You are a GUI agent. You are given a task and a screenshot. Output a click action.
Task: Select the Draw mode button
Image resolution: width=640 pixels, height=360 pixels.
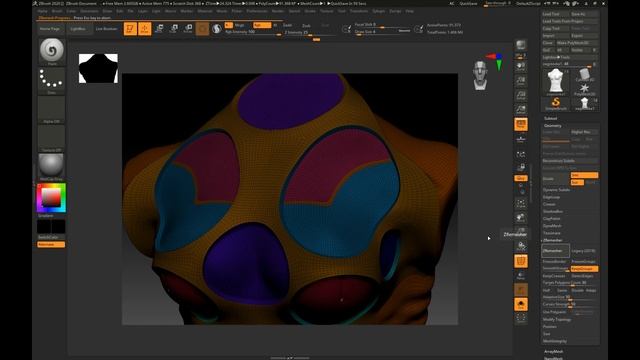click(144, 29)
